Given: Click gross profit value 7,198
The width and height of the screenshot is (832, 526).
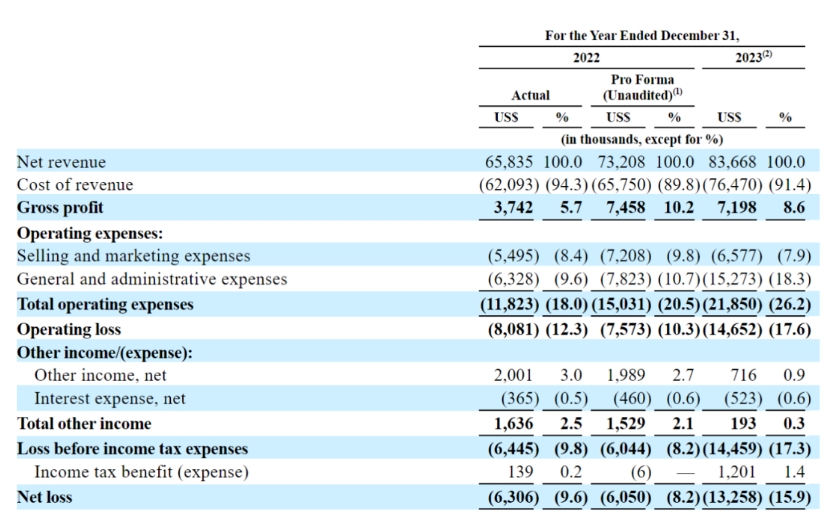Looking at the screenshot, I should pyautogui.click(x=737, y=208).
